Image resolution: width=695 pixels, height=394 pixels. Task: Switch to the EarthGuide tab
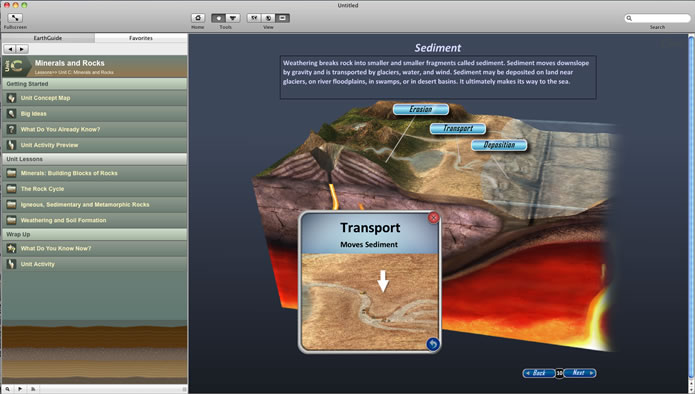click(x=48, y=38)
